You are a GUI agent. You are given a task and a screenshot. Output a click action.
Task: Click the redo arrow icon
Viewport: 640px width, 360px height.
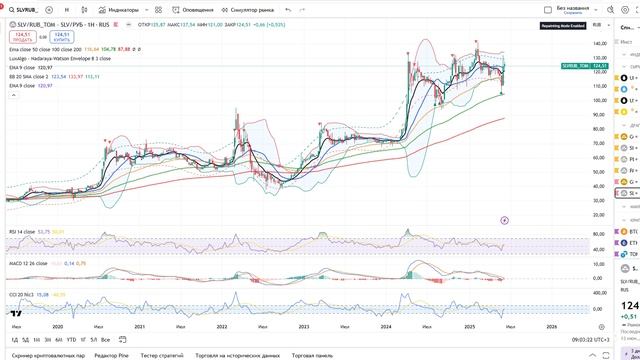pyautogui.click(x=302, y=10)
